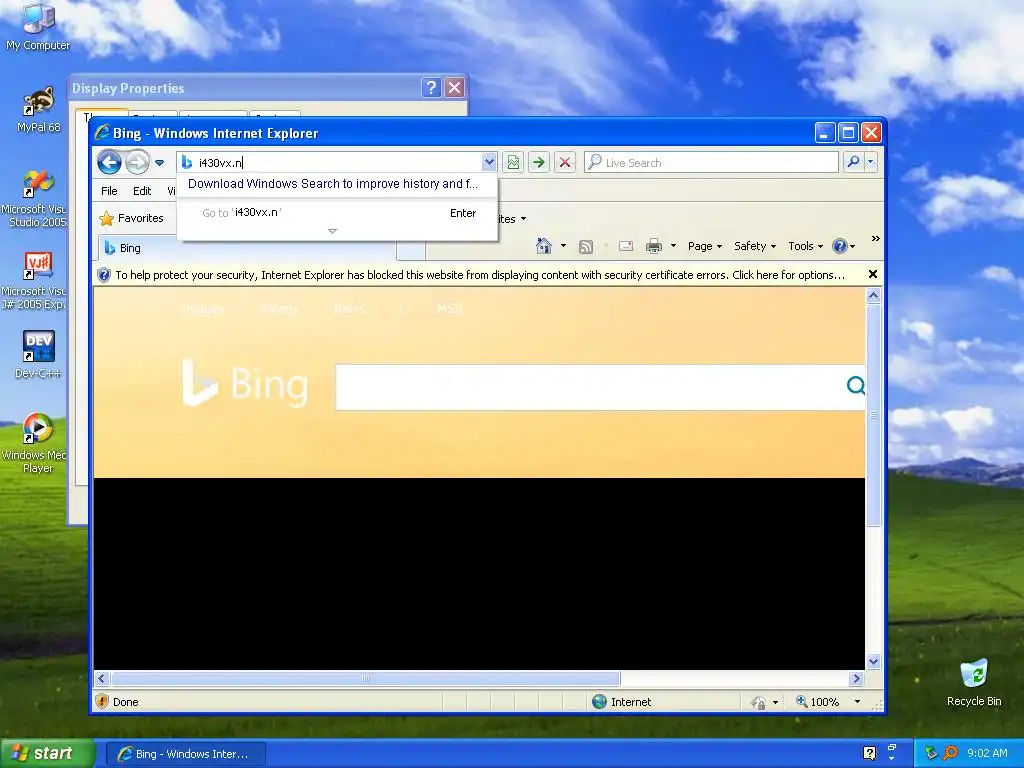Viewport: 1024px width, 768px height.
Task: Click the vertical scrollbar thumb
Action: 873,415
